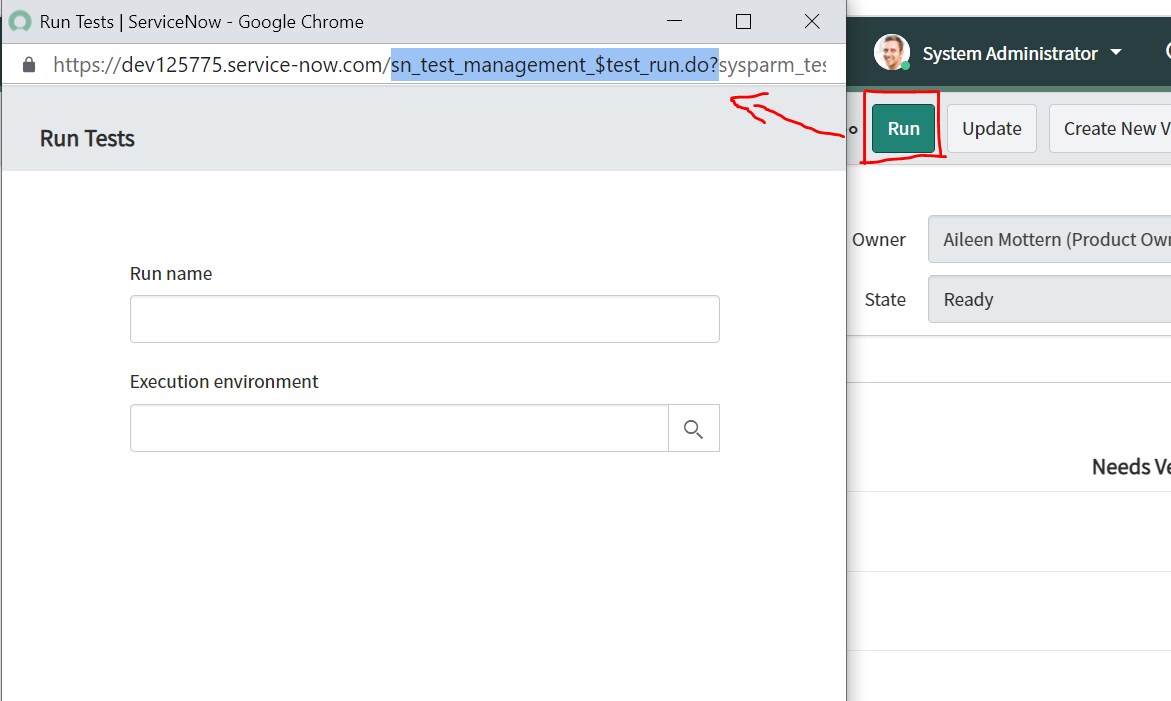Open the Execution environment lookup magnifier

click(x=693, y=427)
